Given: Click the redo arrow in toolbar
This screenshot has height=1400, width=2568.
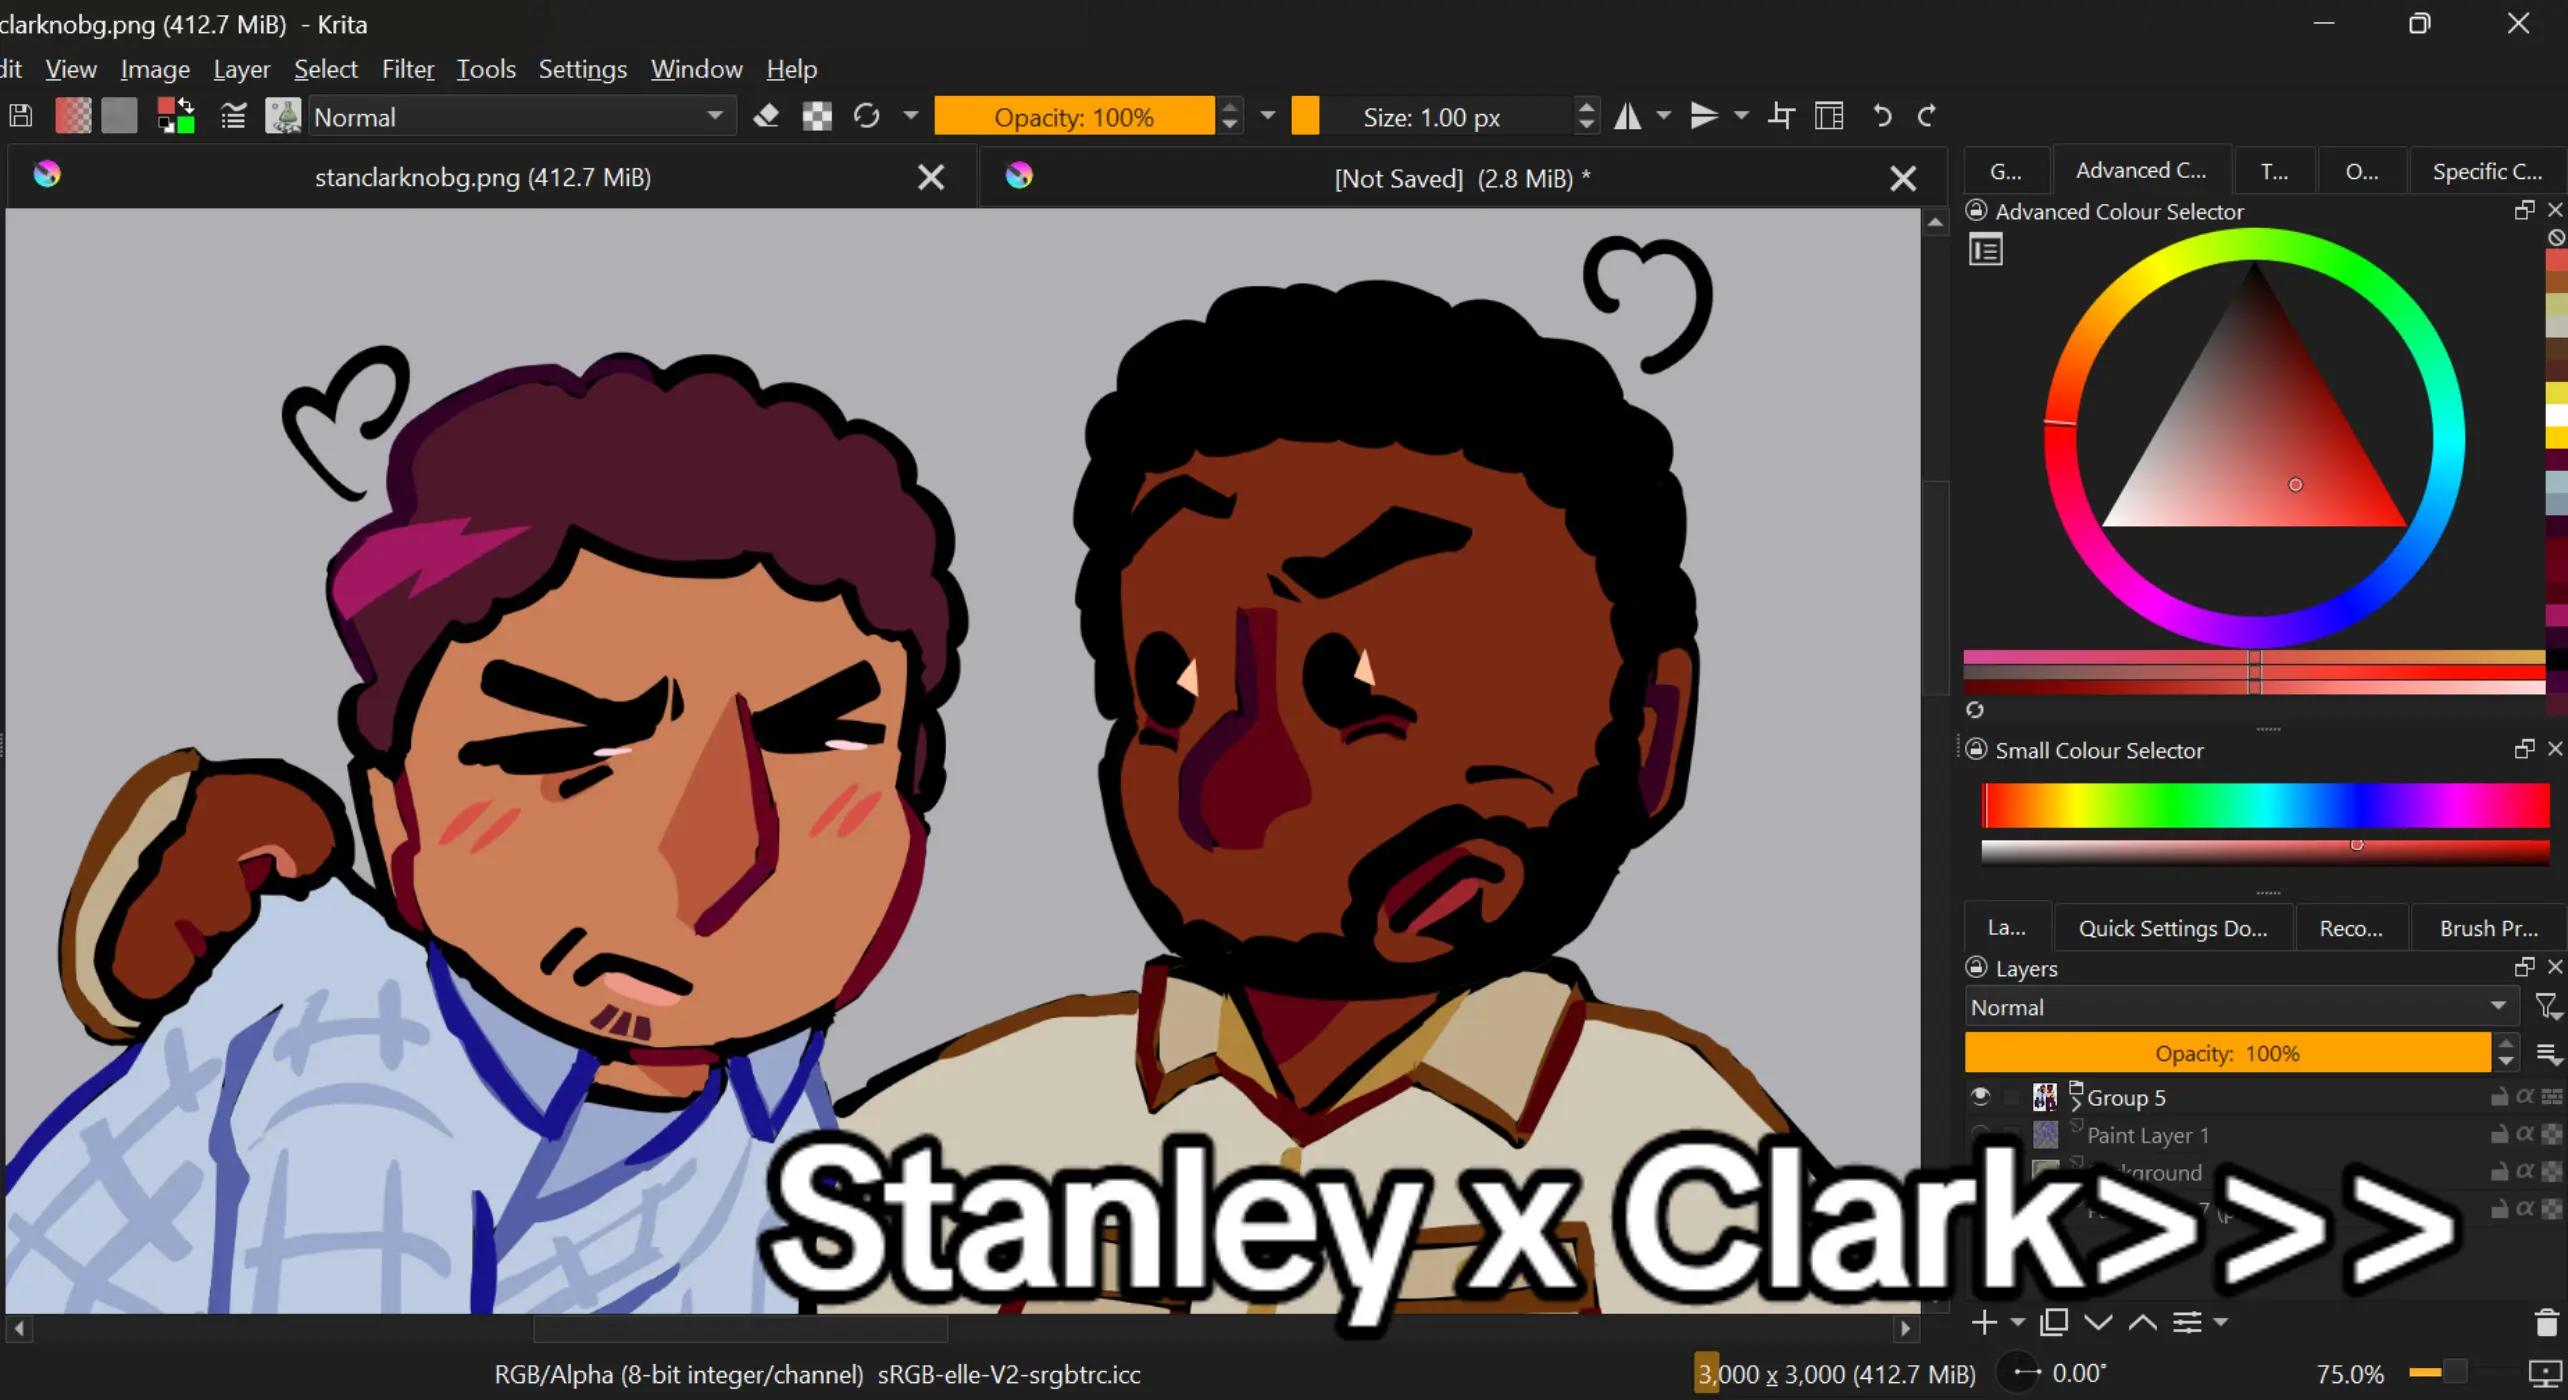Looking at the screenshot, I should click(1926, 117).
